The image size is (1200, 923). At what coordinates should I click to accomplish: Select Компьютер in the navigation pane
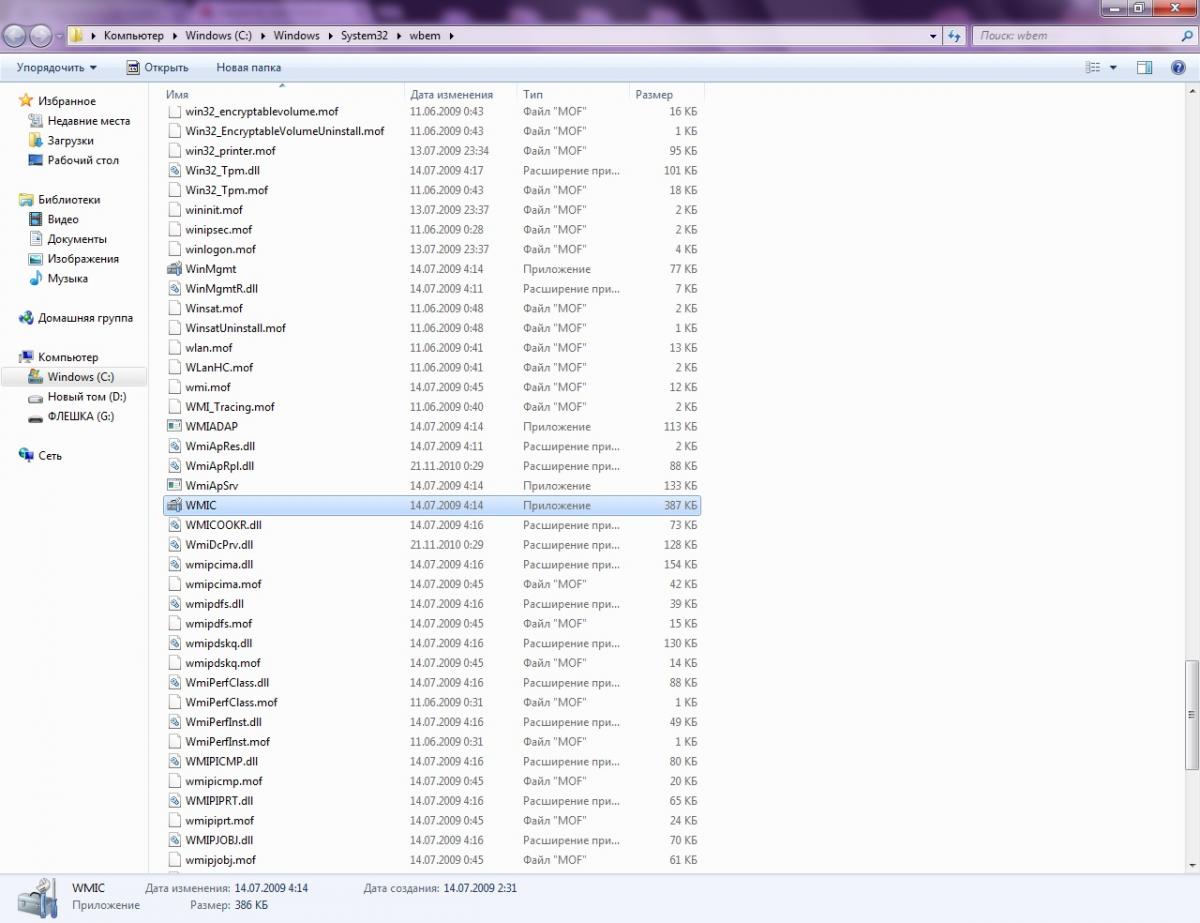[x=68, y=357]
